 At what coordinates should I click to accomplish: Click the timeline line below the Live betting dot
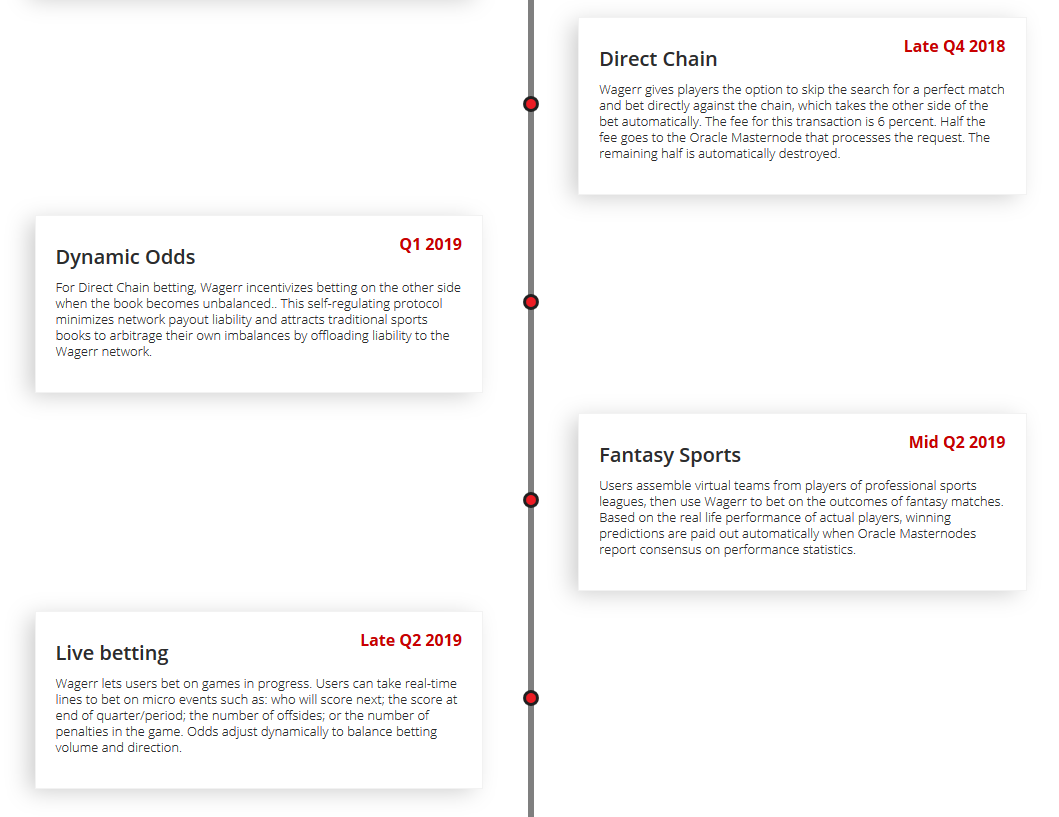point(531,761)
